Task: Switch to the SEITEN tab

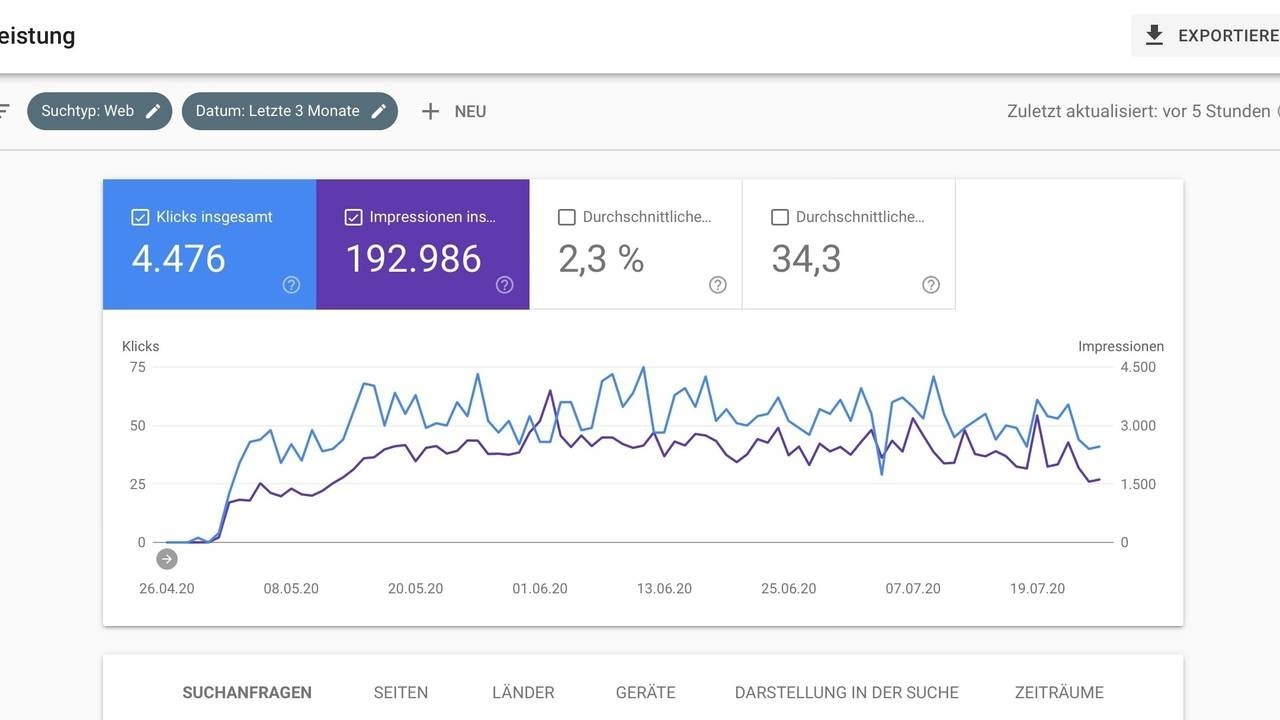Action: (x=401, y=692)
